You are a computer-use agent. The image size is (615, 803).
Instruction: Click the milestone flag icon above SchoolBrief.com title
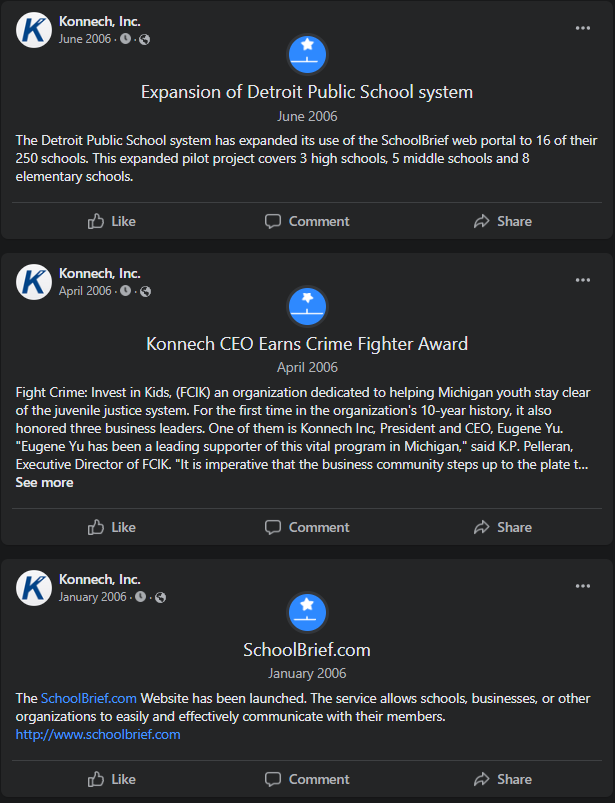[307, 611]
